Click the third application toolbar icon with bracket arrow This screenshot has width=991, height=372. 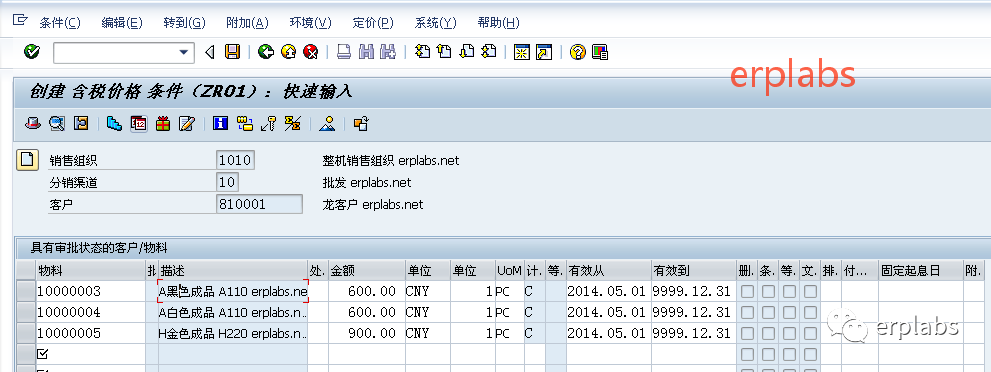pos(81,123)
